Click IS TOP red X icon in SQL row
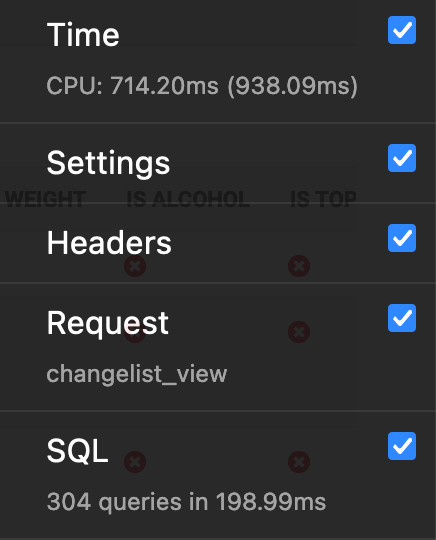The width and height of the screenshot is (436, 540). point(299,462)
